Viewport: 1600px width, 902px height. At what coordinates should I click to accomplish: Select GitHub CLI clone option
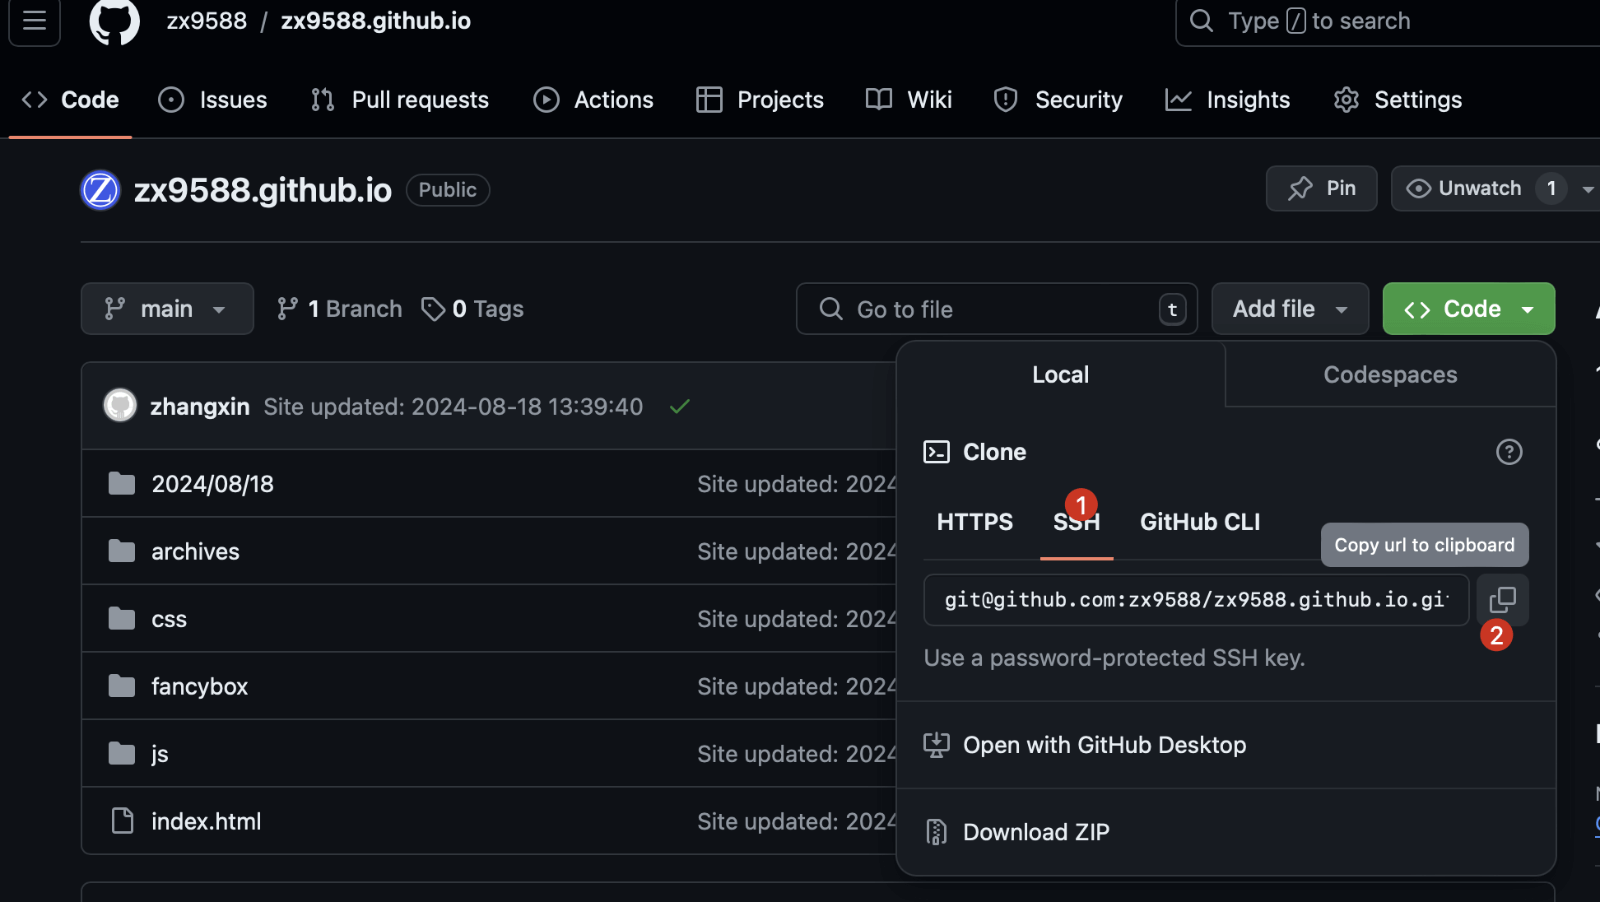[1199, 522]
